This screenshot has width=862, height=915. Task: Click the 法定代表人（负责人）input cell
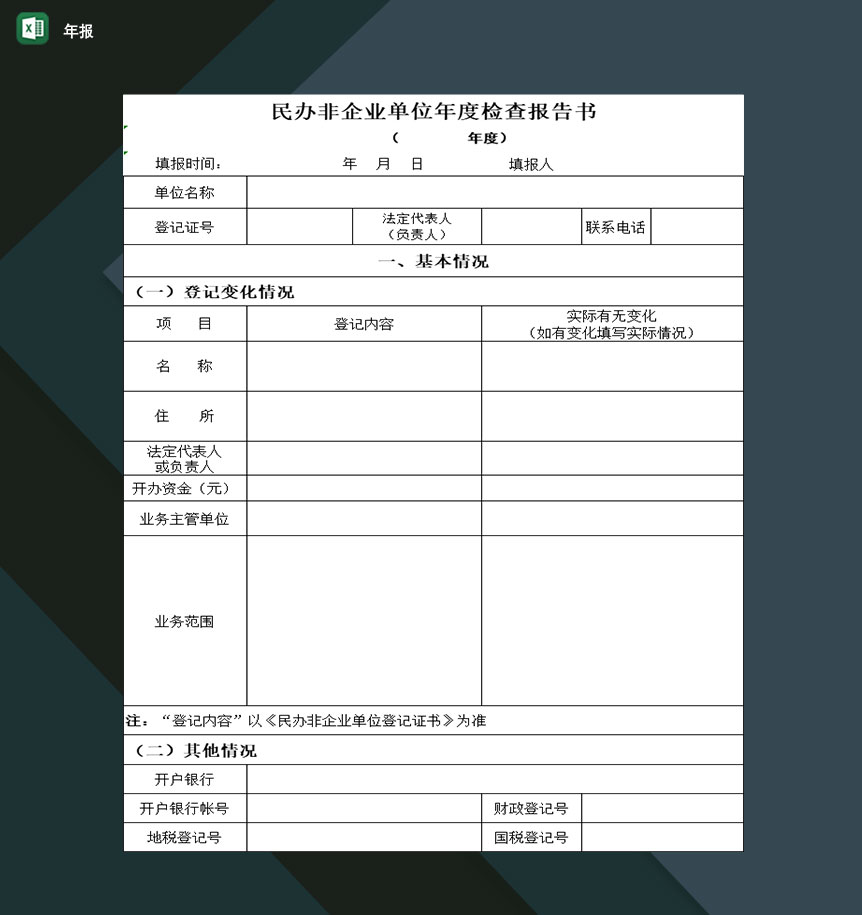[530, 225]
